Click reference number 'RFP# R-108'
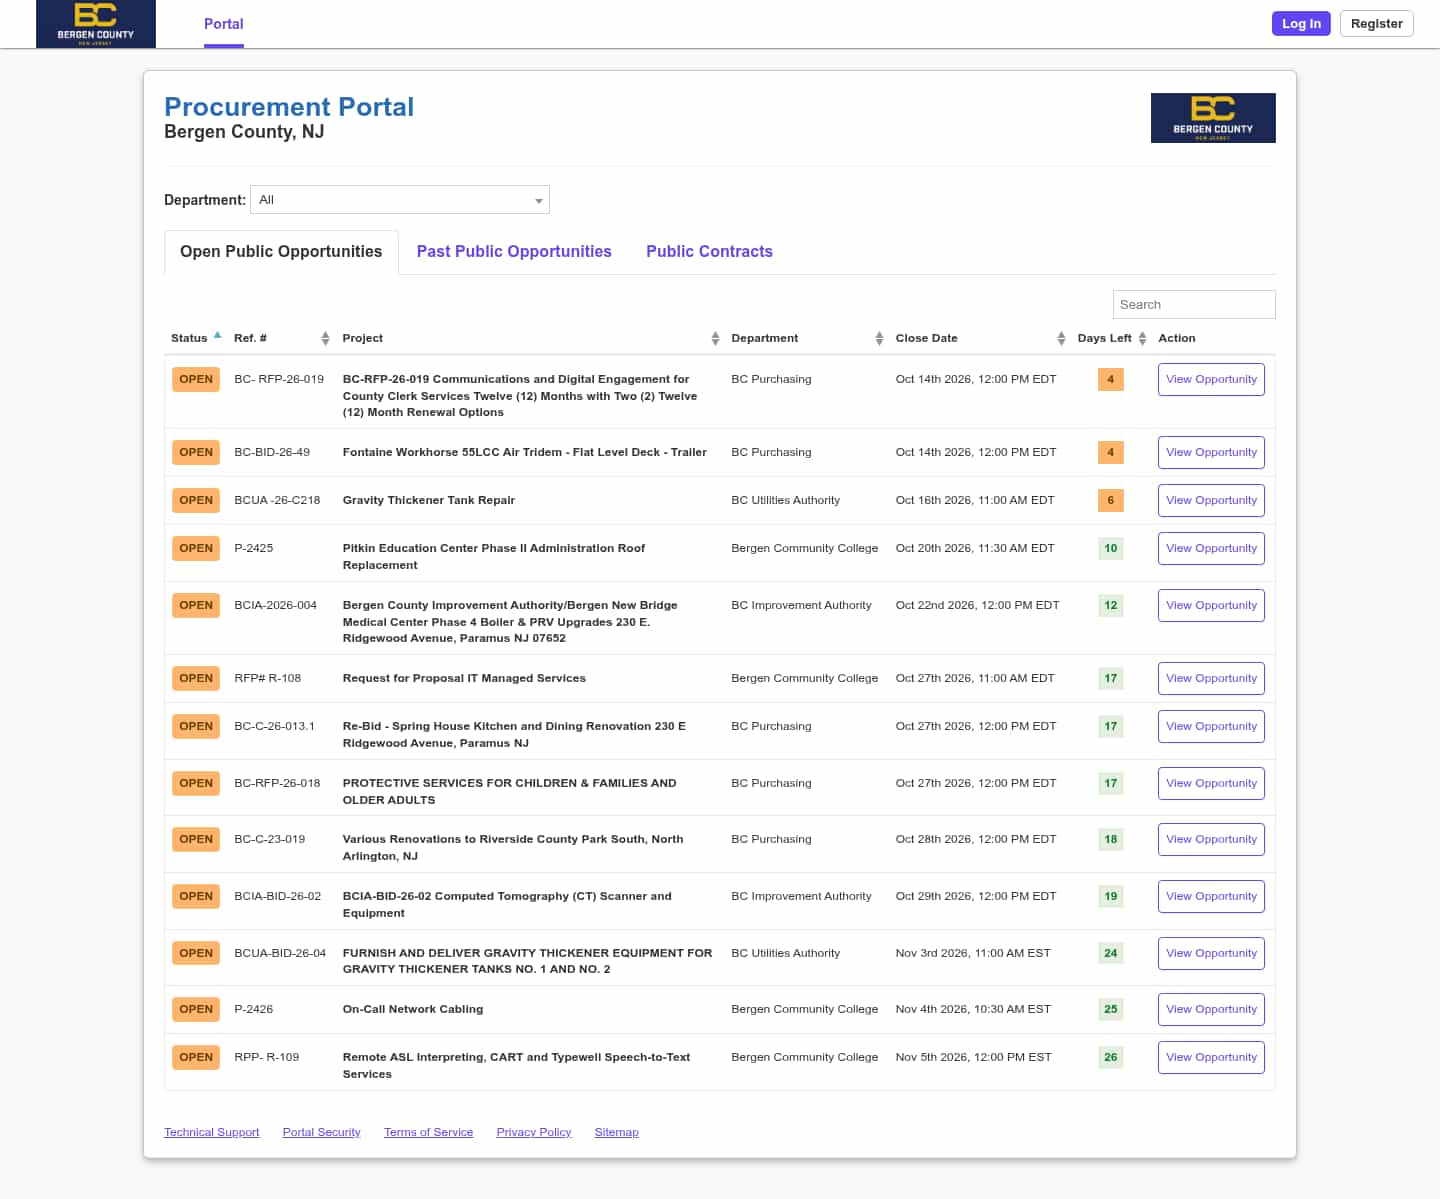This screenshot has height=1199, width=1440. click(x=268, y=679)
